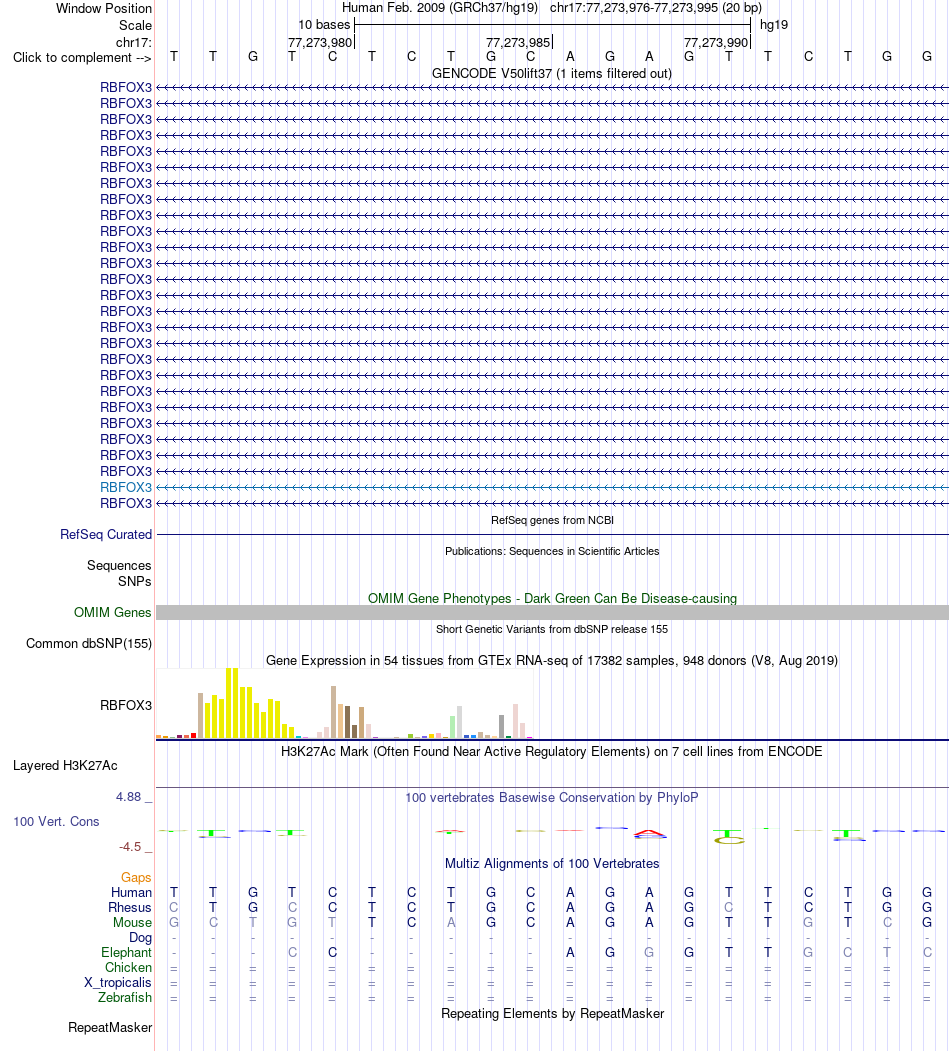Click the 'RefSeq genes from NCBI' title
This screenshot has width=950, height=1051.
[552, 520]
